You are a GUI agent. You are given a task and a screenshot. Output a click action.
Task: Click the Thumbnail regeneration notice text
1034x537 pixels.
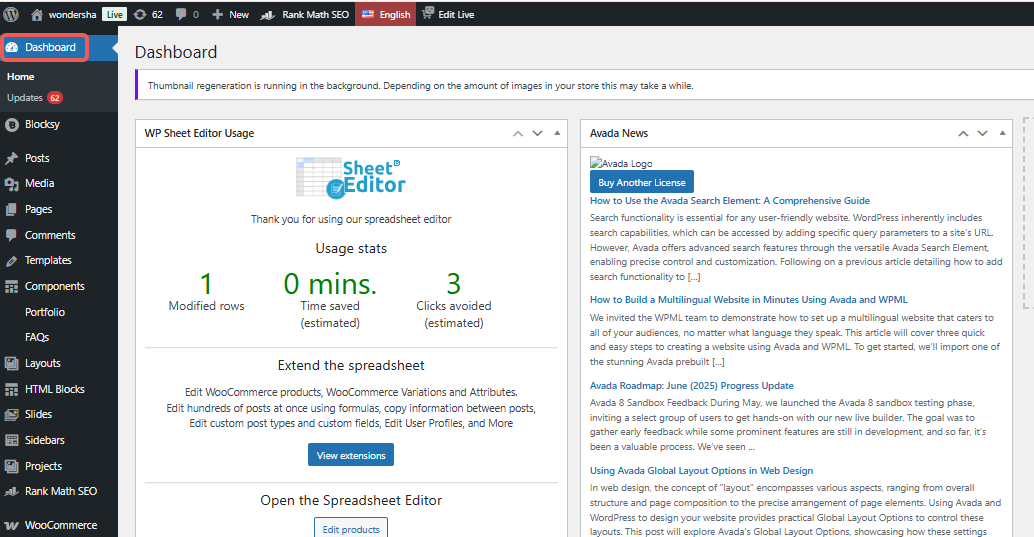[x=421, y=86]
